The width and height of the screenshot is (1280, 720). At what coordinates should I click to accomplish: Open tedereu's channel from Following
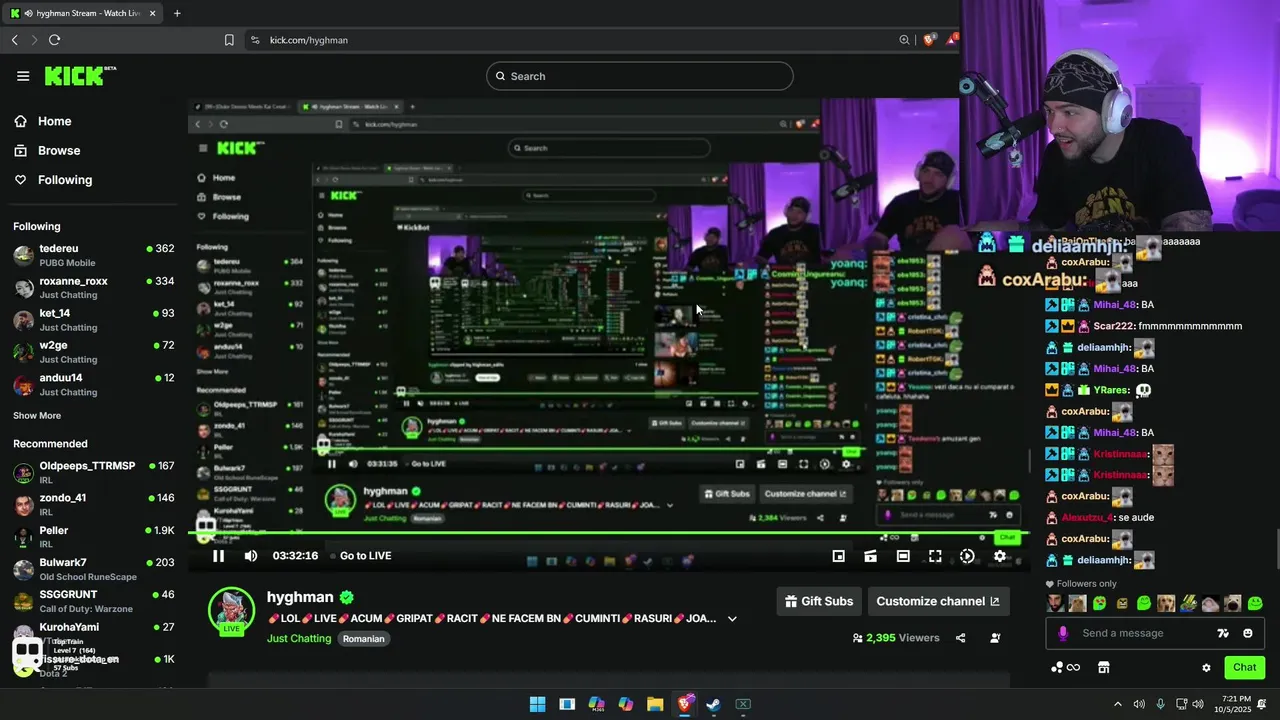[93, 255]
